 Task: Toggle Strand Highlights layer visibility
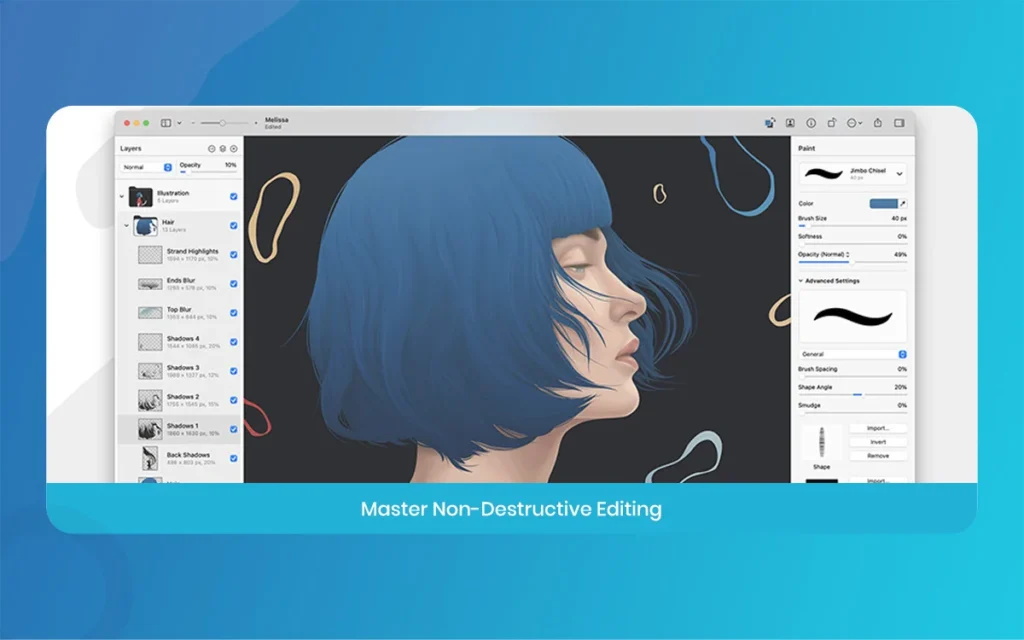pyautogui.click(x=234, y=255)
